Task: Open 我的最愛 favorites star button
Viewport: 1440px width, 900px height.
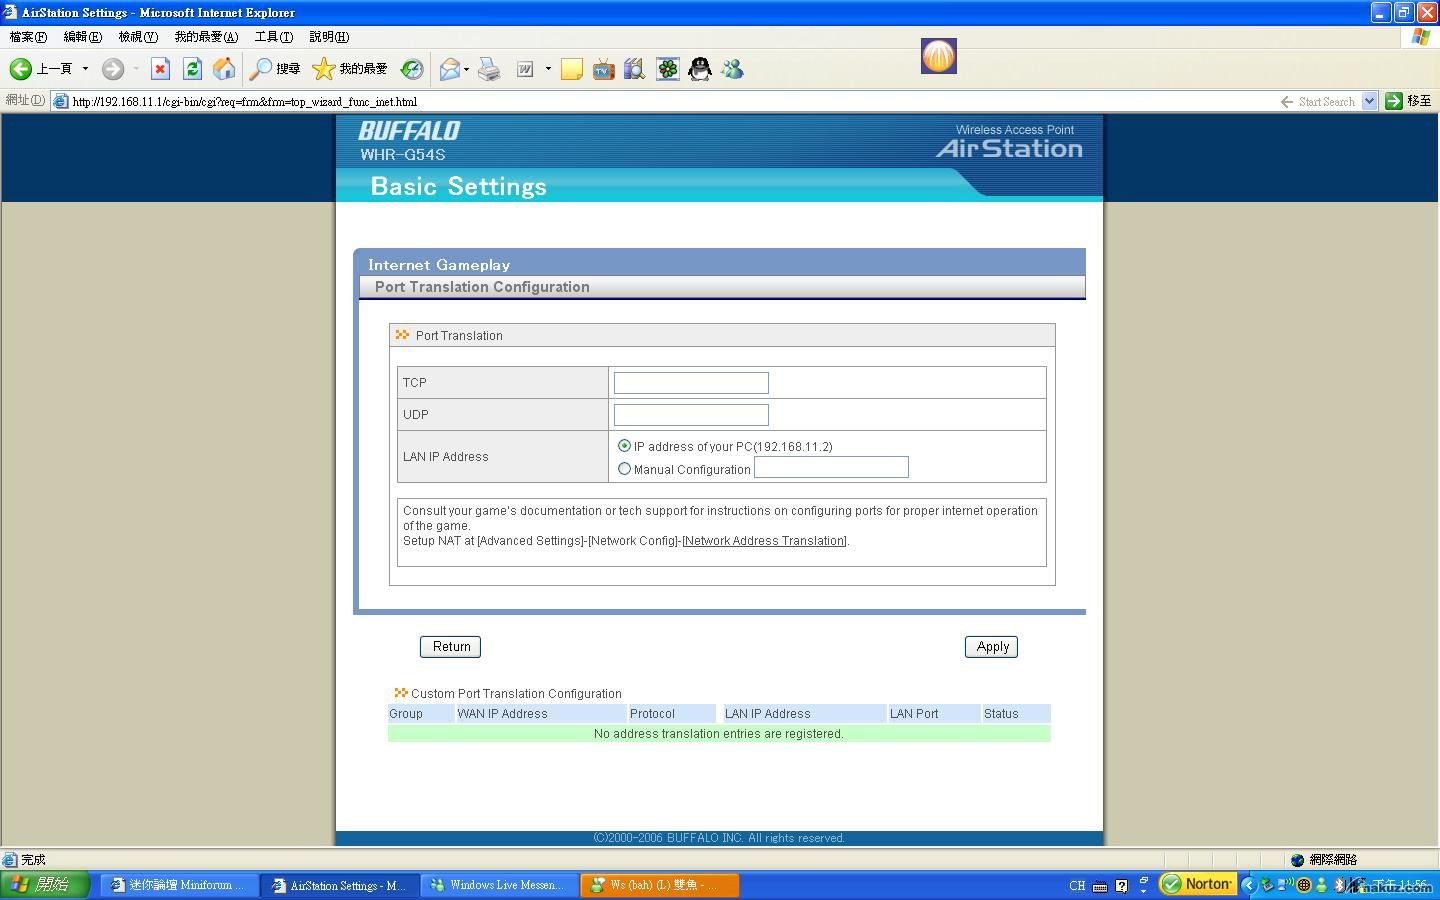Action: [350, 68]
